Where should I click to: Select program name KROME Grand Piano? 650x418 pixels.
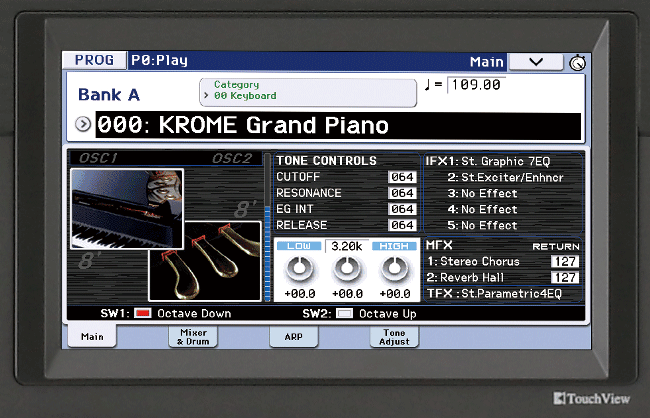(338, 125)
